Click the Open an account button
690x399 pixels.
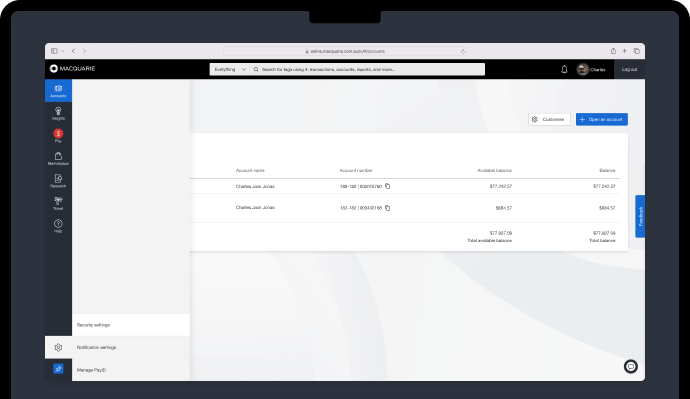(x=602, y=119)
